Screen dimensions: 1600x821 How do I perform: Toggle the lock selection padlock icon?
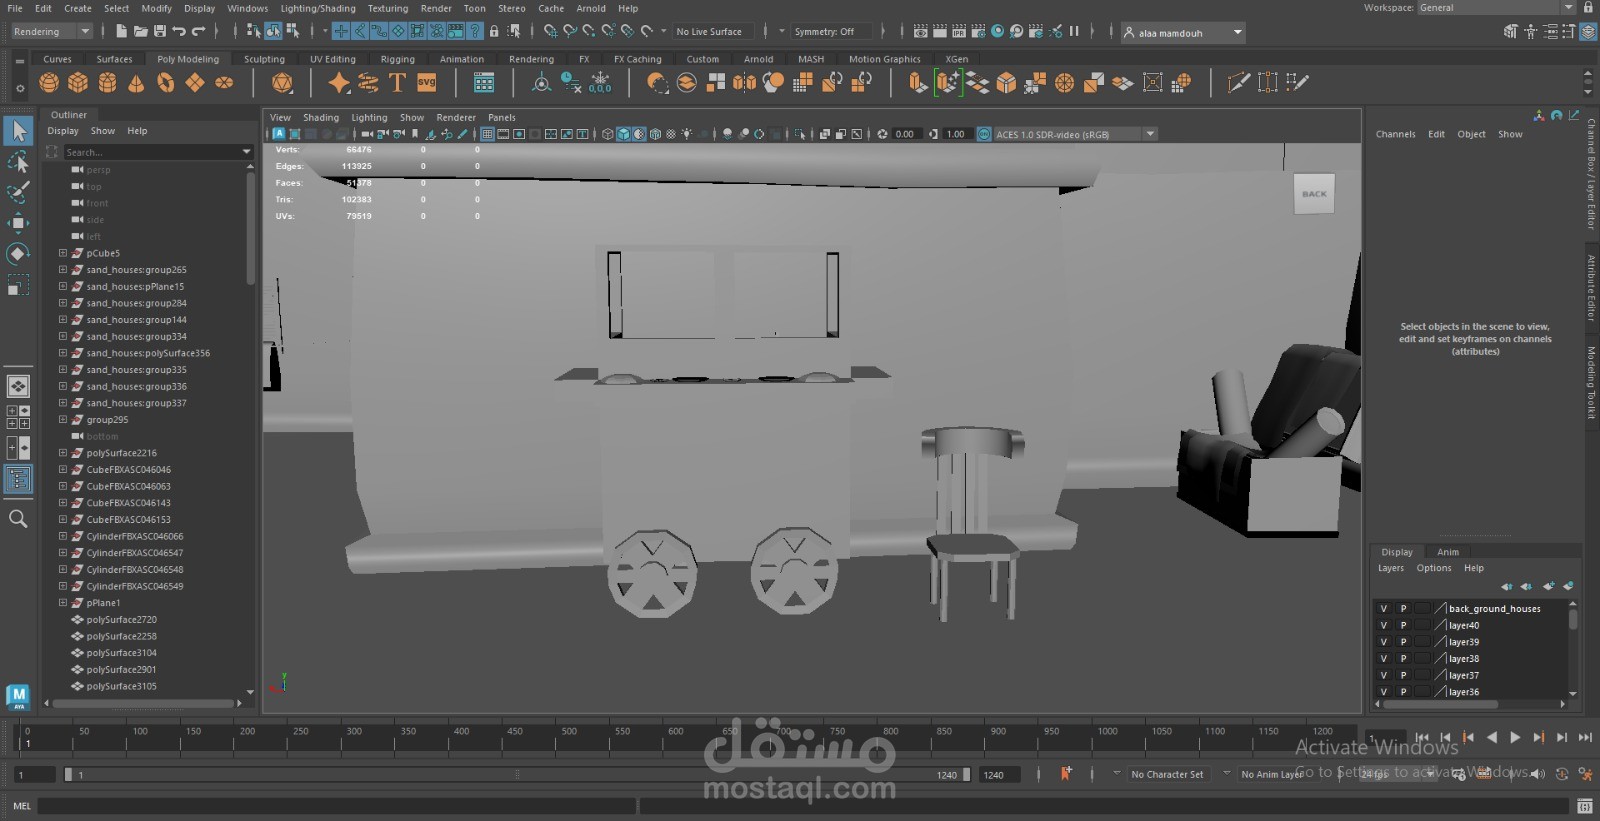494,32
